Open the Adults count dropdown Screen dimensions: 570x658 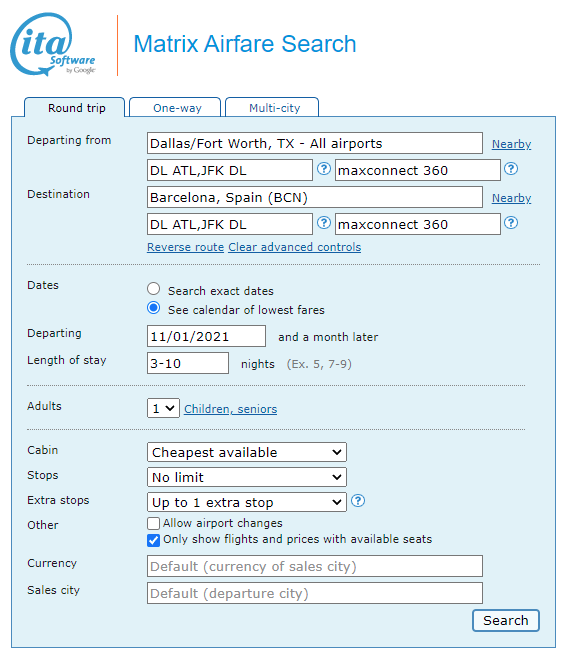(163, 408)
